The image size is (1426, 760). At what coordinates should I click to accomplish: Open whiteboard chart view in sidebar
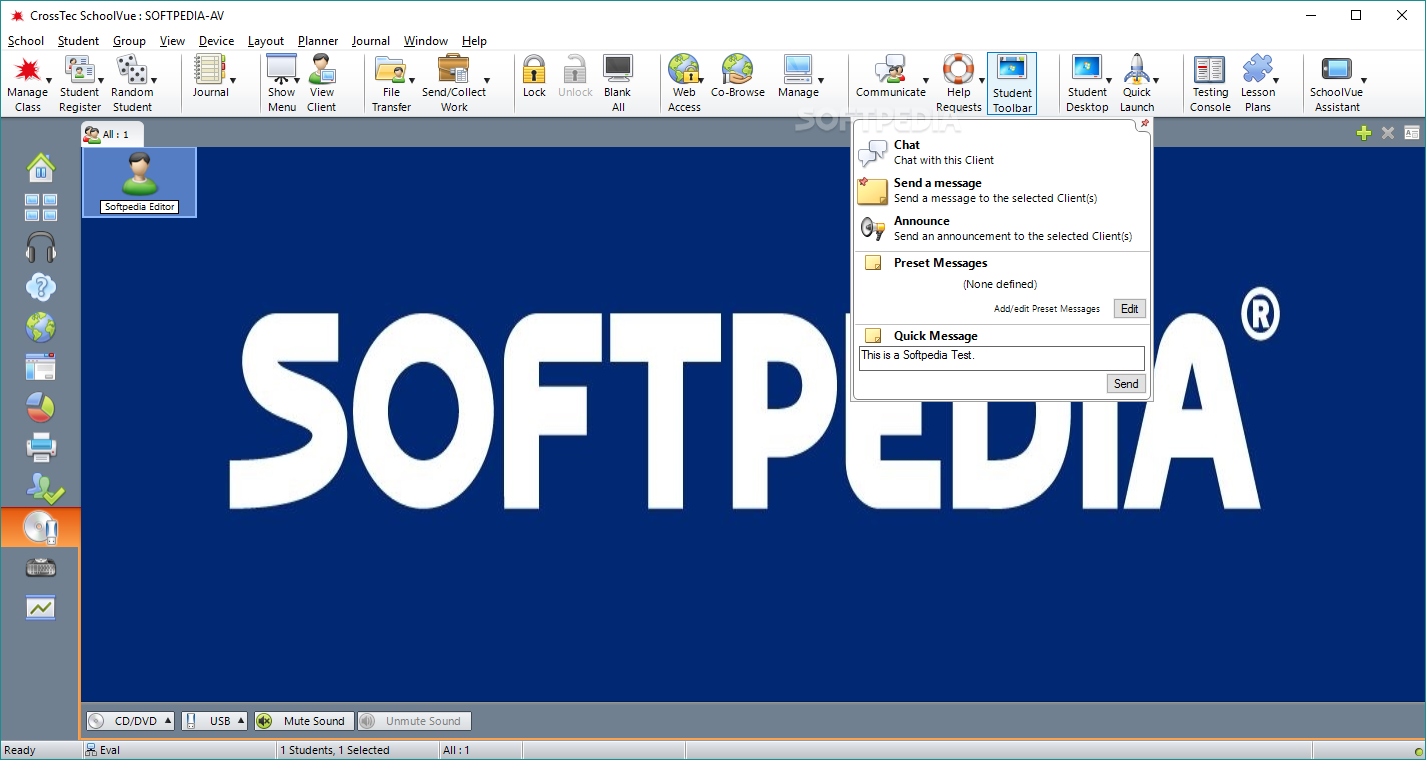point(41,607)
